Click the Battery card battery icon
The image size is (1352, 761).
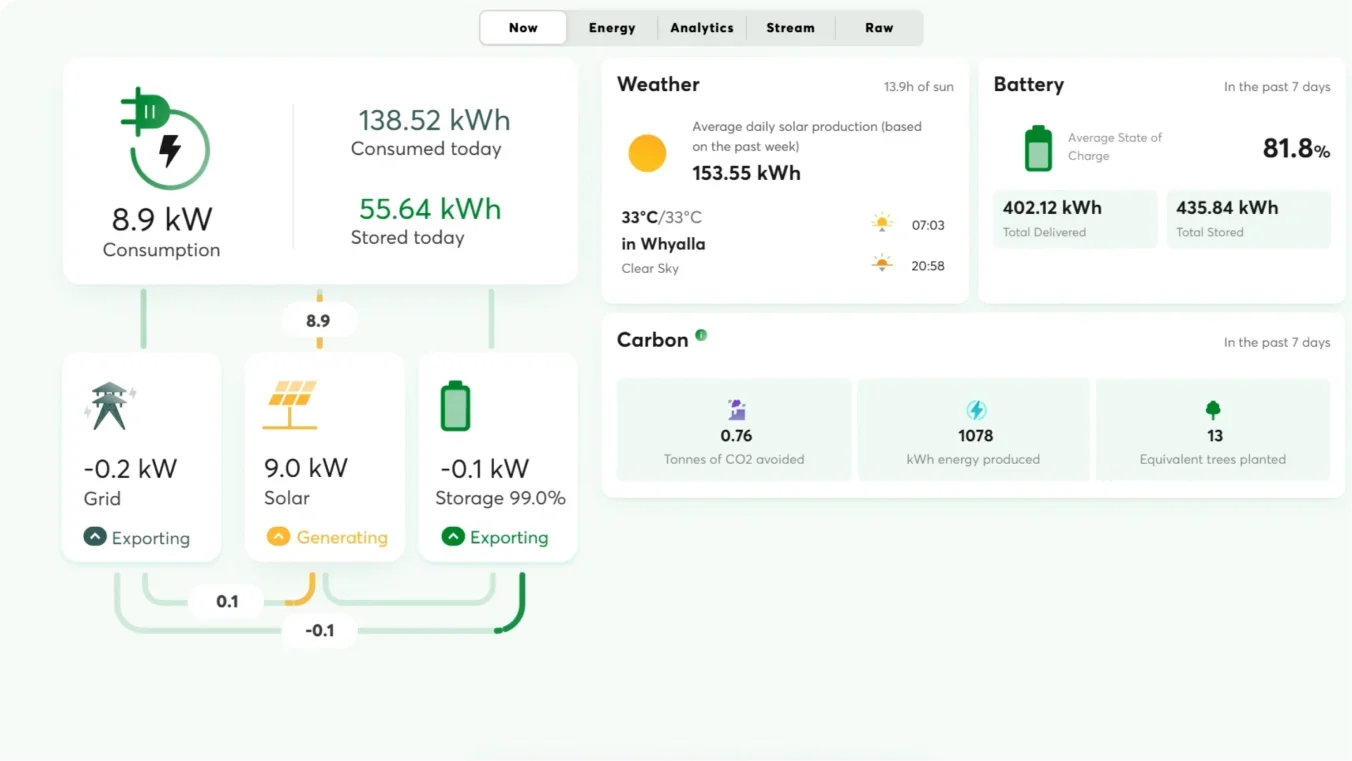(1039, 148)
